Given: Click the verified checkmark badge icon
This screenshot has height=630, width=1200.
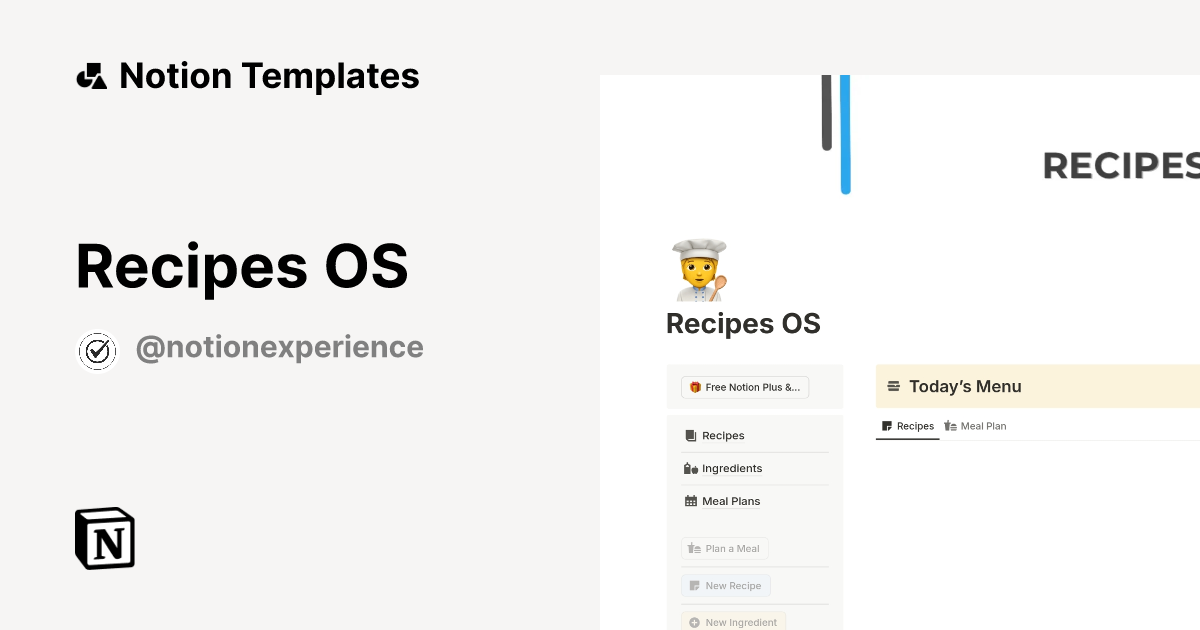Looking at the screenshot, I should (97, 351).
